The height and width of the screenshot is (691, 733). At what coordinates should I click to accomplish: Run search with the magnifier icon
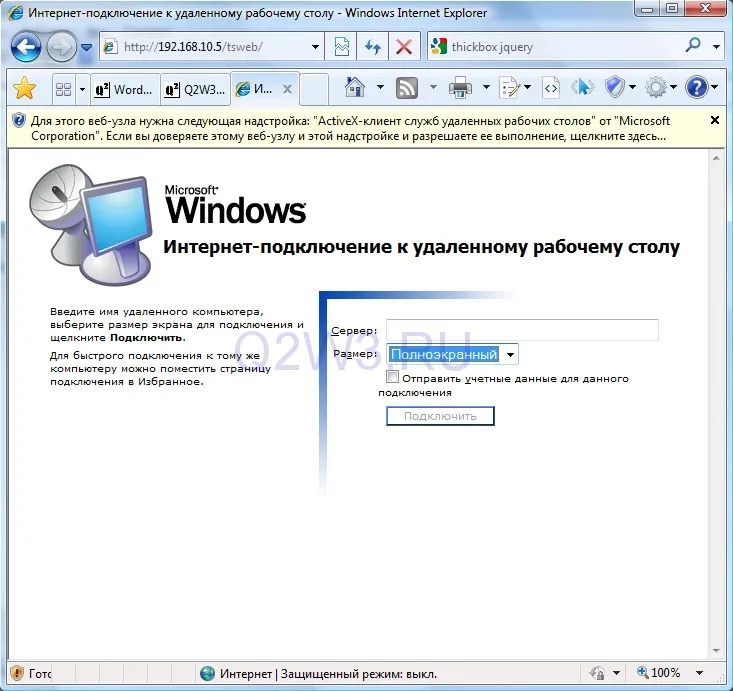(693, 45)
